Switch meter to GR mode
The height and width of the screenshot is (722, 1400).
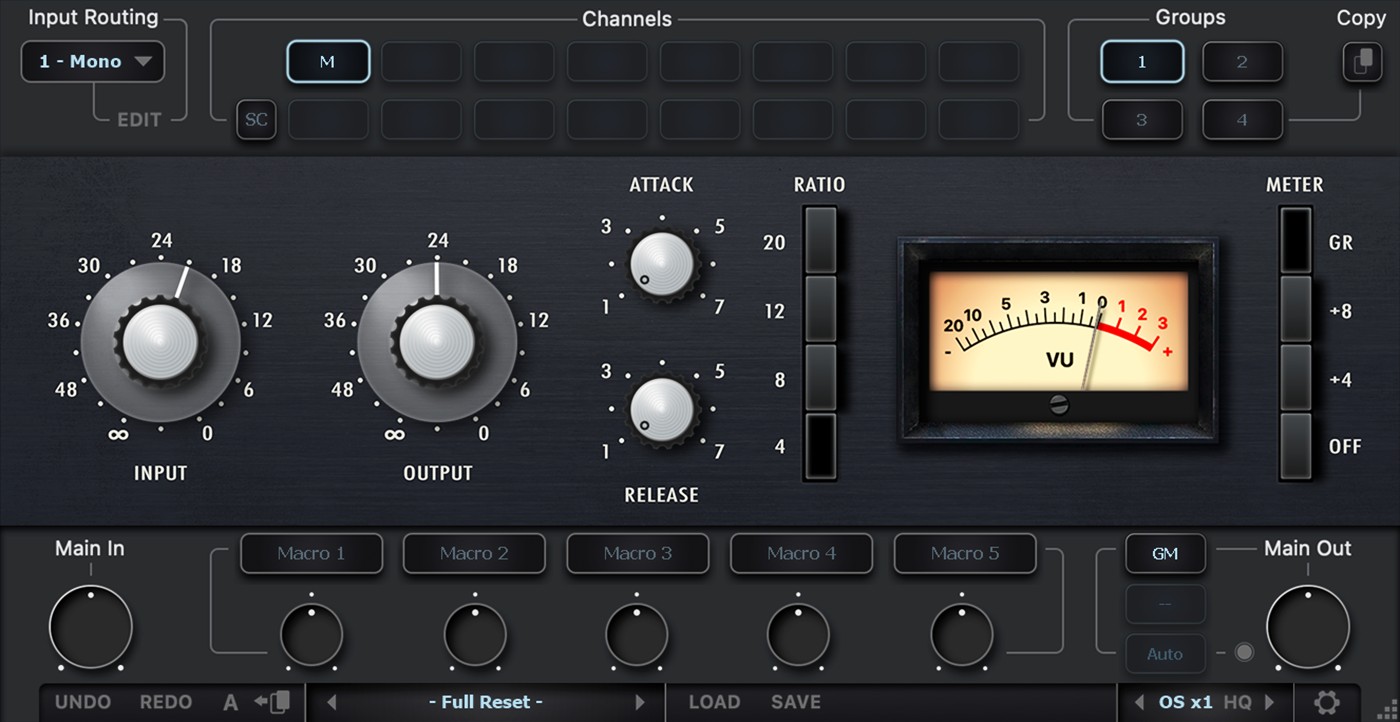click(x=1295, y=241)
